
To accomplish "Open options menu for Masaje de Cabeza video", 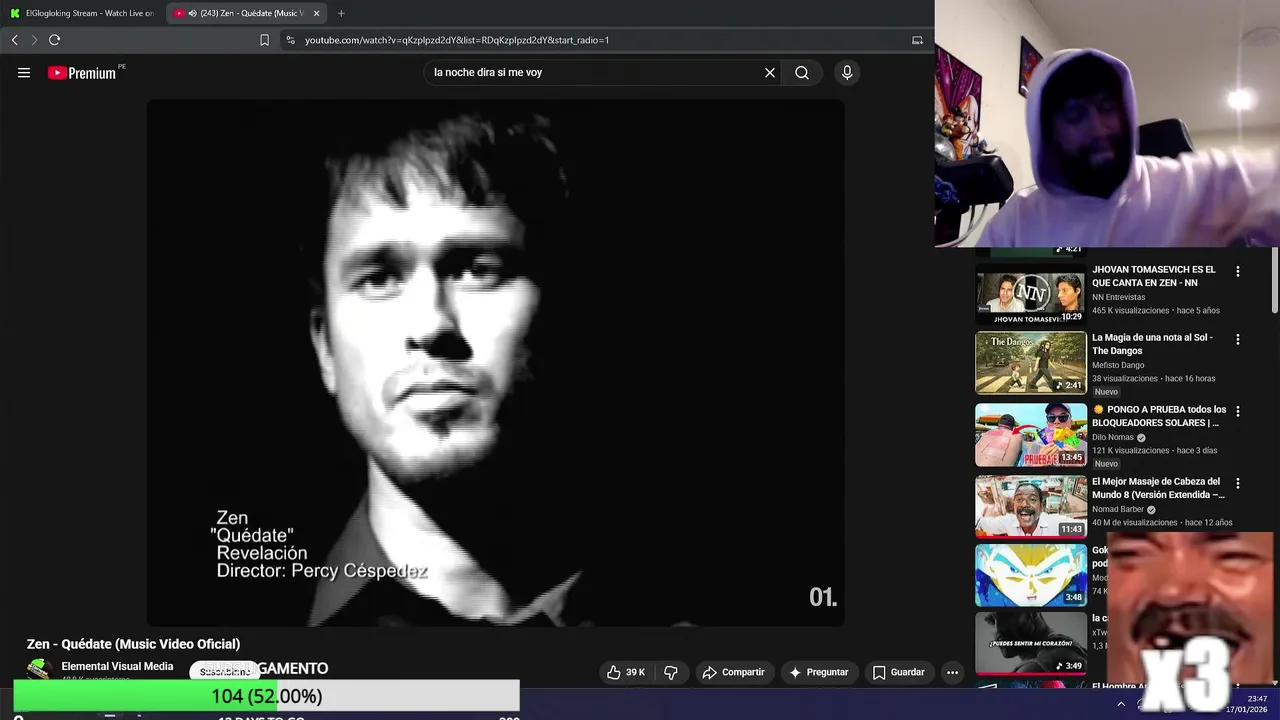I will click(1238, 483).
